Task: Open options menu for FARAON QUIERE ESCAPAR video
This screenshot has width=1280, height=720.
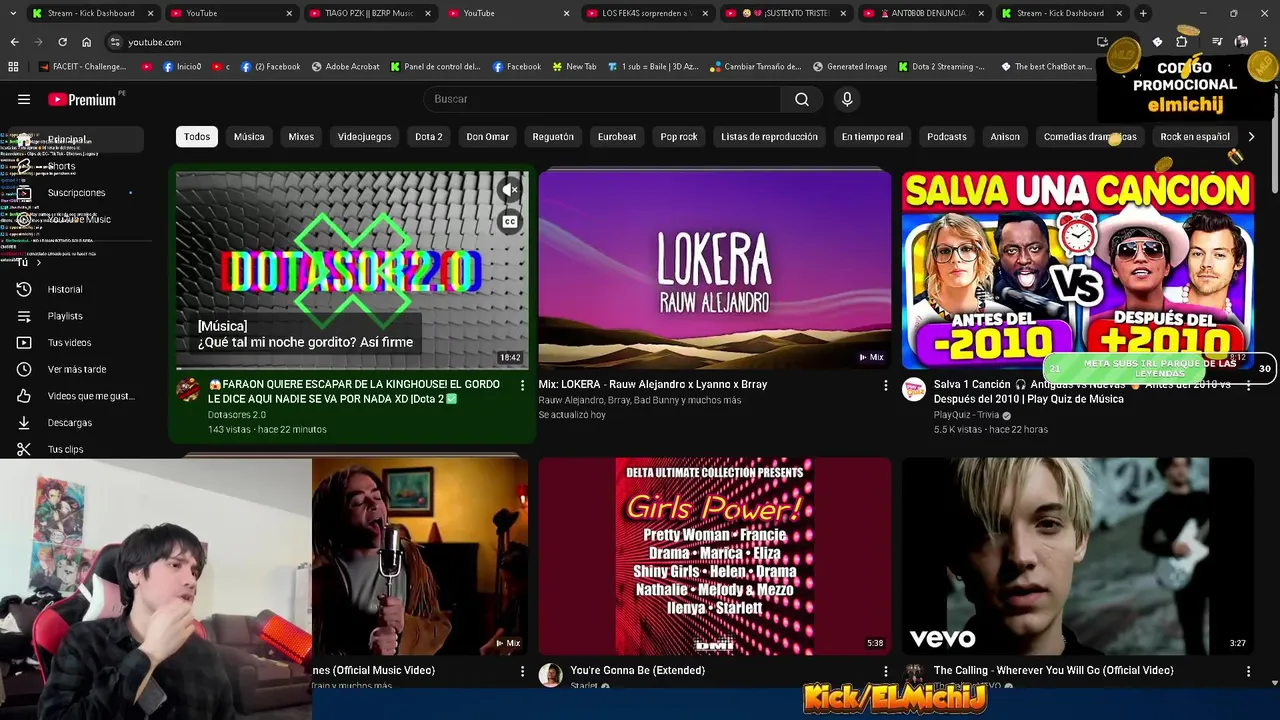Action: click(522, 385)
